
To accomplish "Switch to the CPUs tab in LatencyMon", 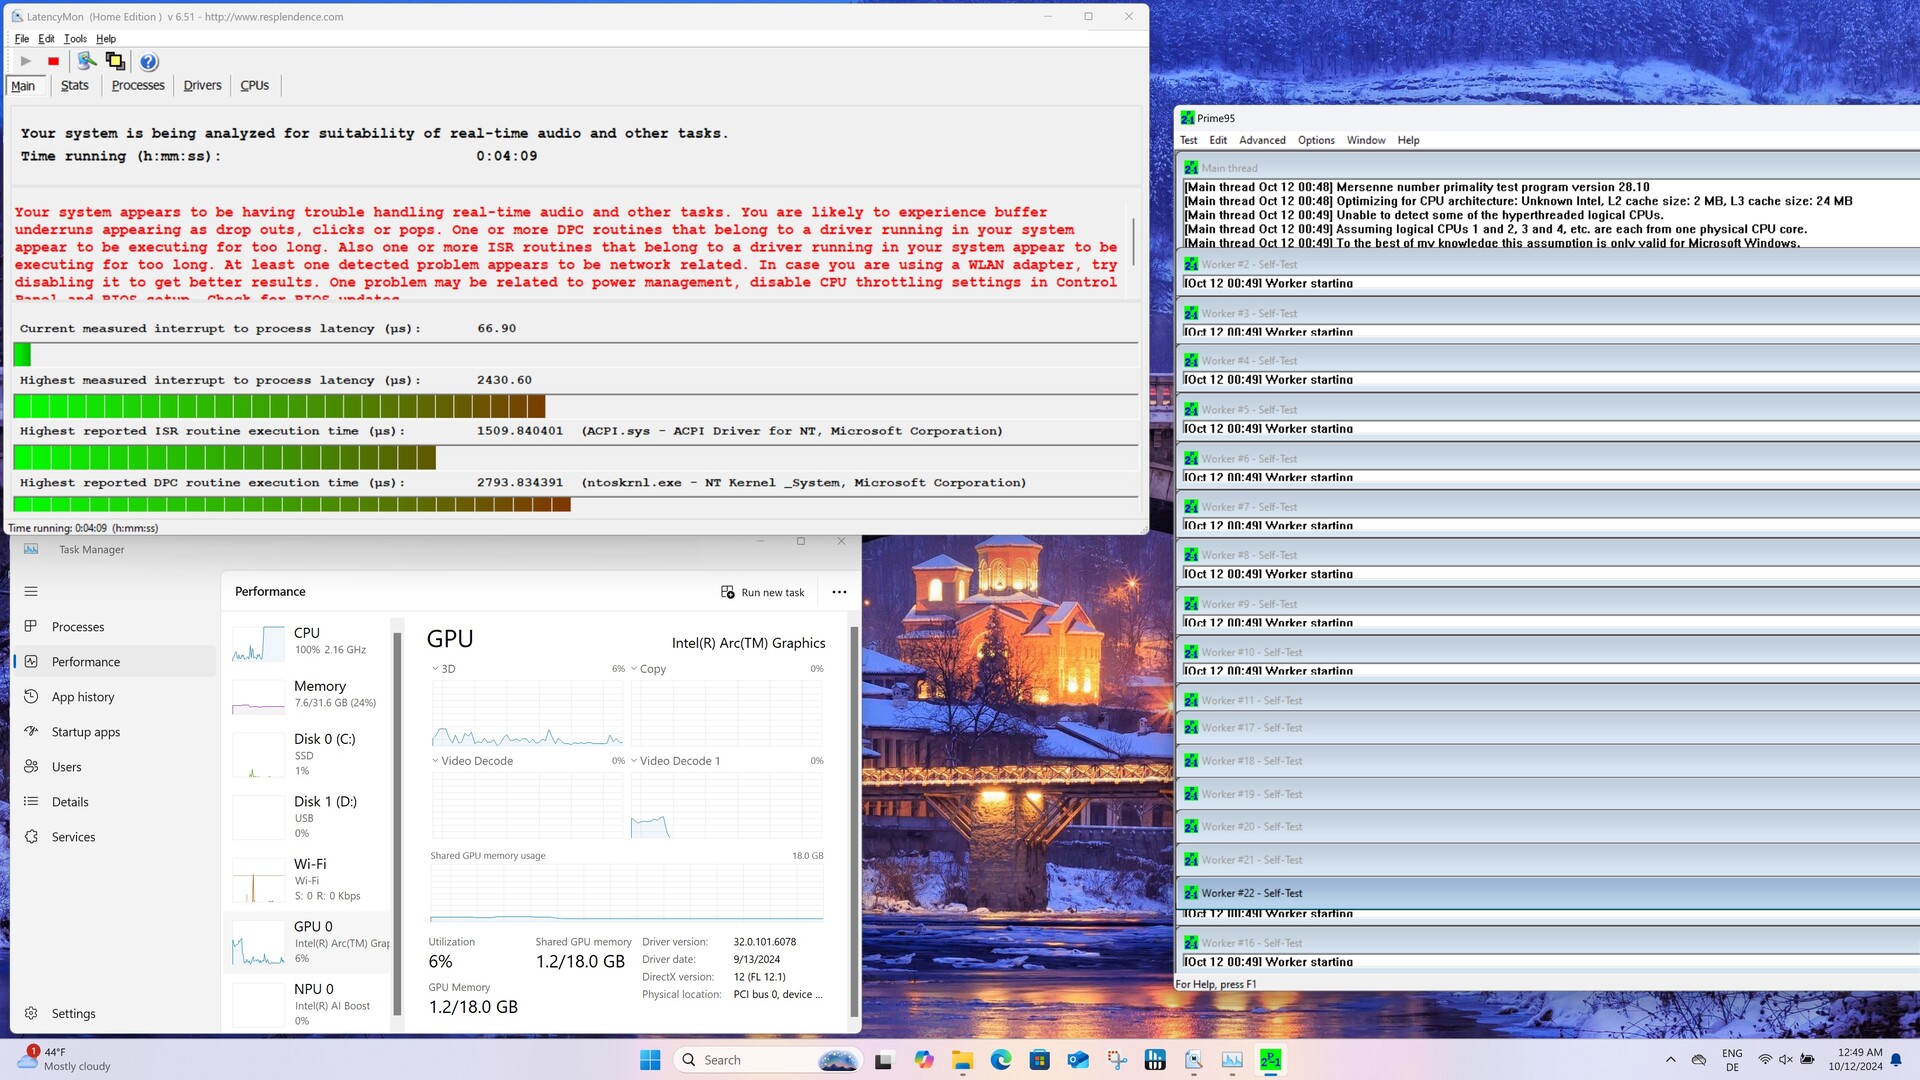I will pos(254,85).
